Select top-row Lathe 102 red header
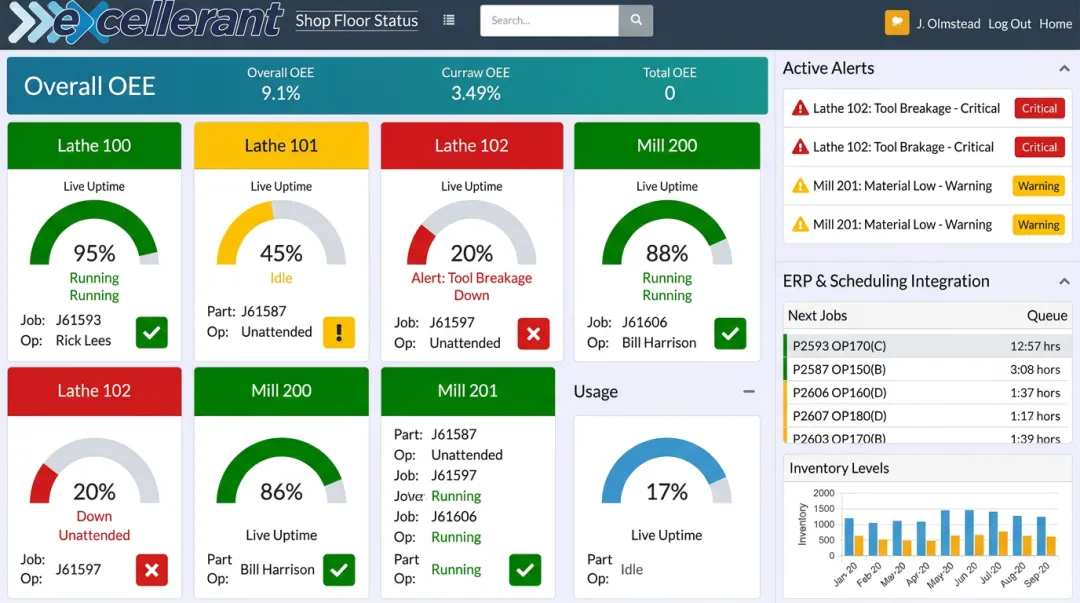 click(472, 145)
